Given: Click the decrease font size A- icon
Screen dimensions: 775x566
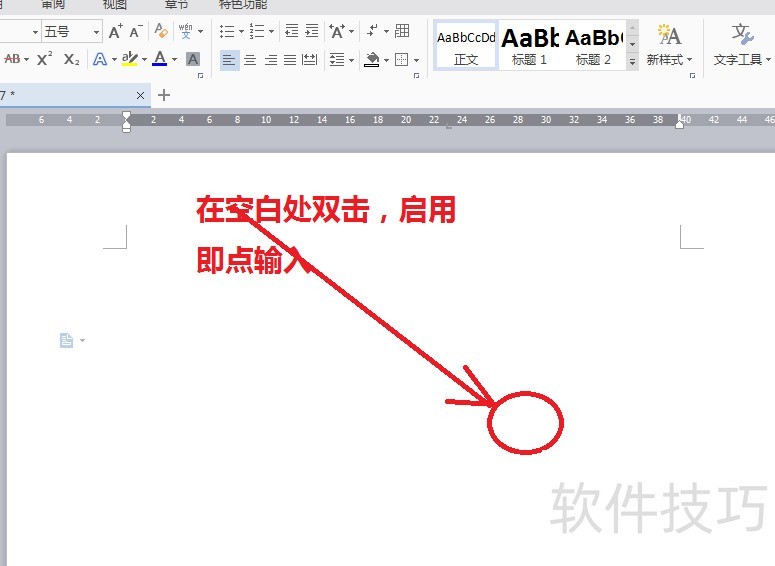Looking at the screenshot, I should pos(135,32).
